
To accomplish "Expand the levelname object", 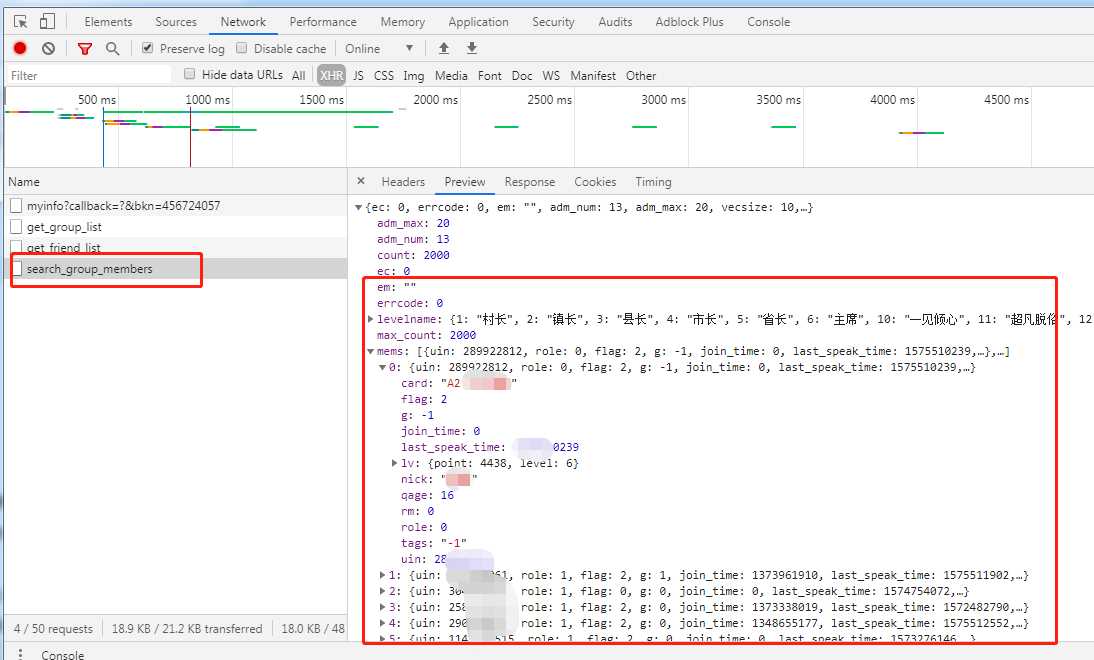I will pyautogui.click(x=370, y=319).
